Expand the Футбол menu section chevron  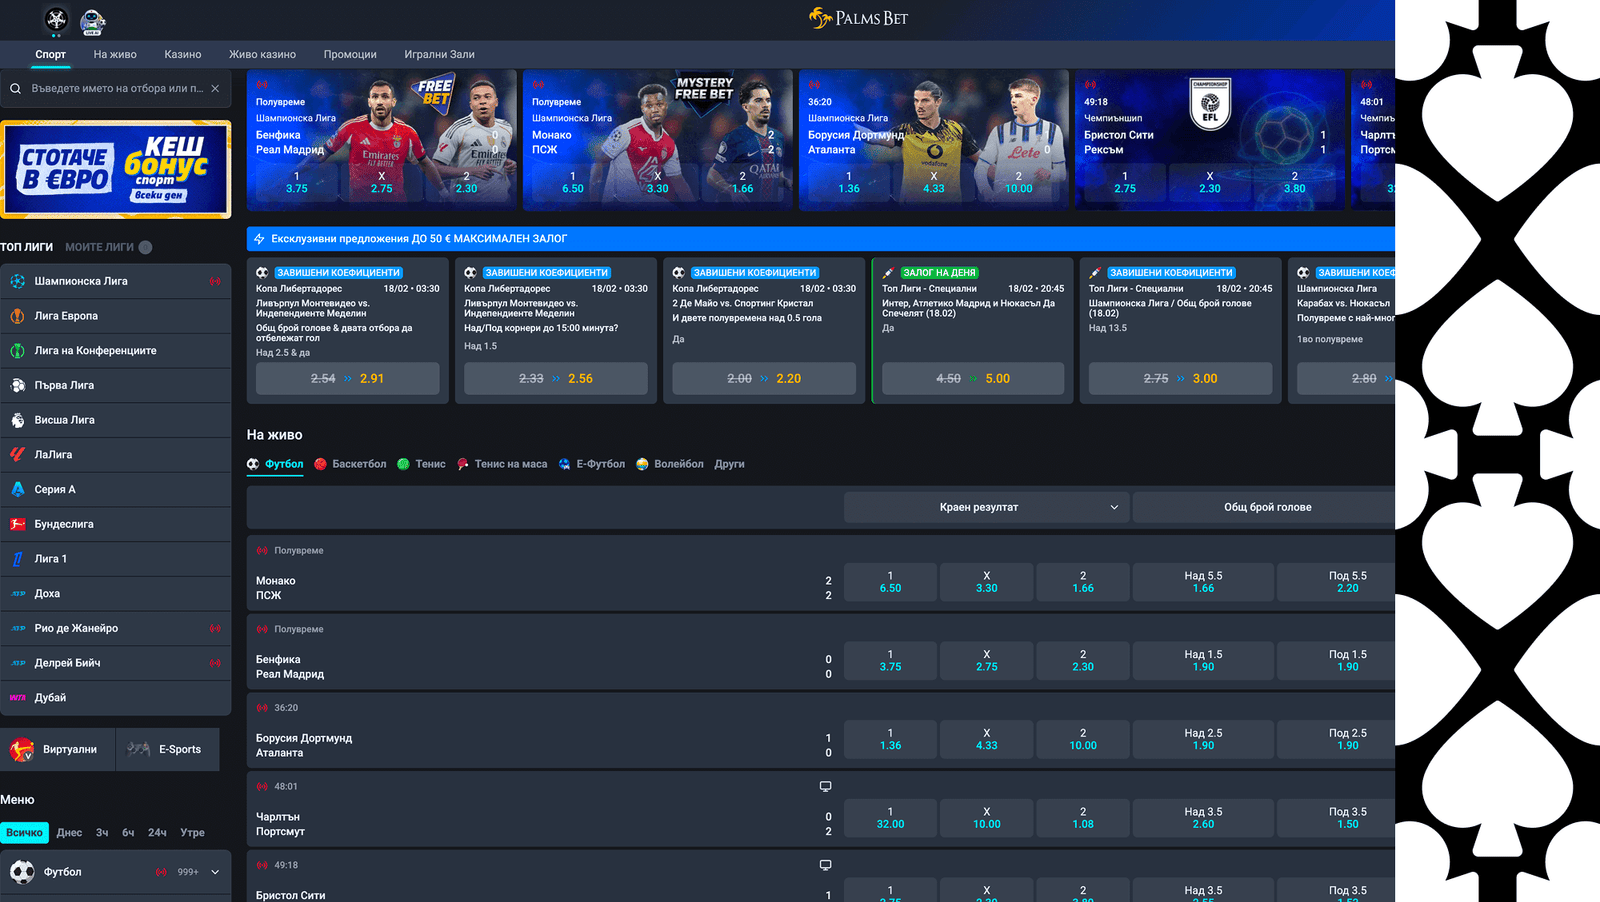click(215, 872)
